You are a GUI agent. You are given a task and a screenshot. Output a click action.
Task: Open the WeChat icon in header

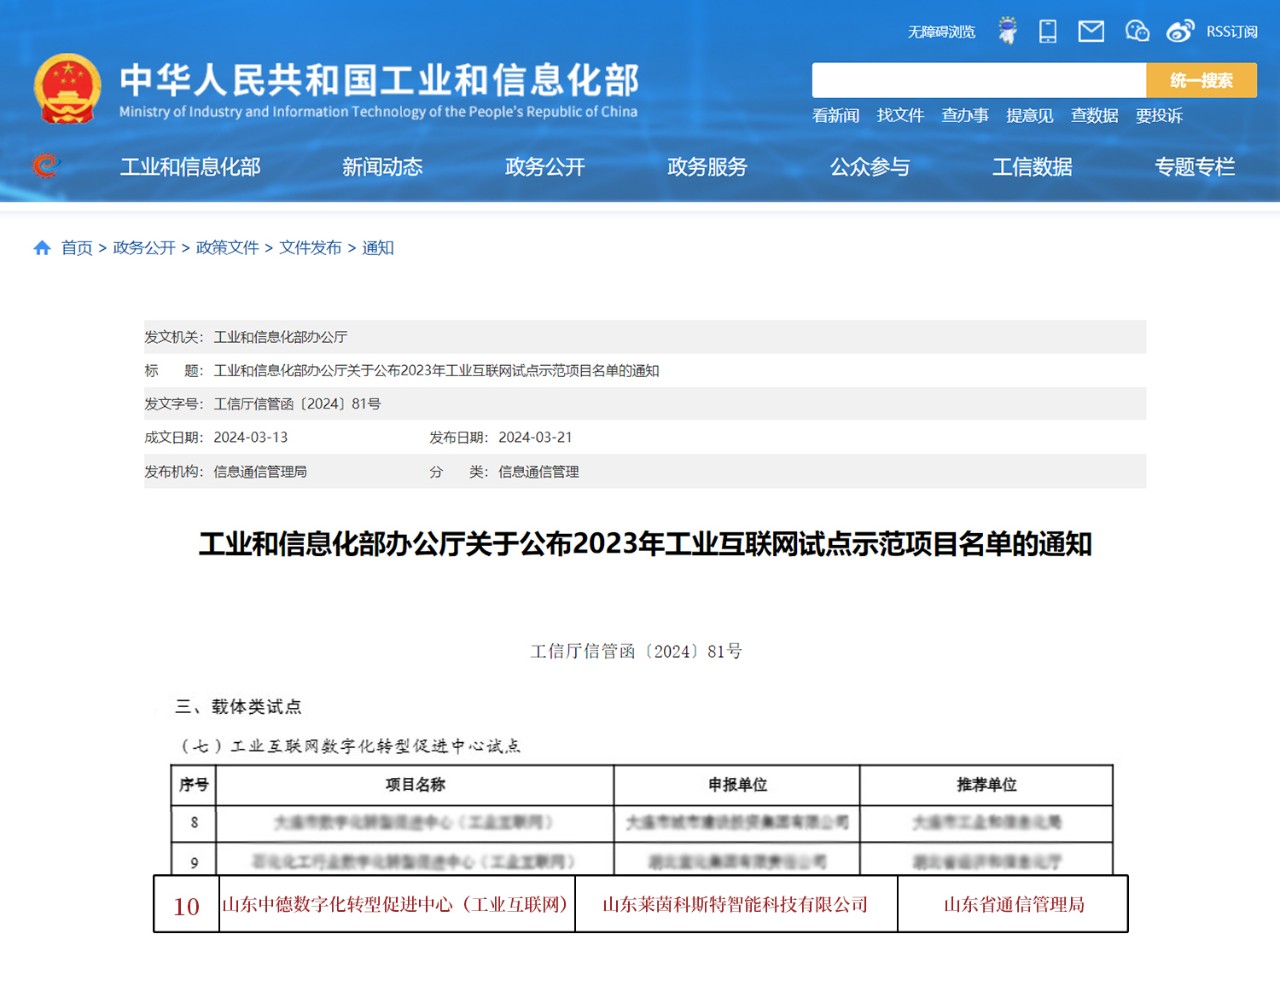coord(1137,31)
